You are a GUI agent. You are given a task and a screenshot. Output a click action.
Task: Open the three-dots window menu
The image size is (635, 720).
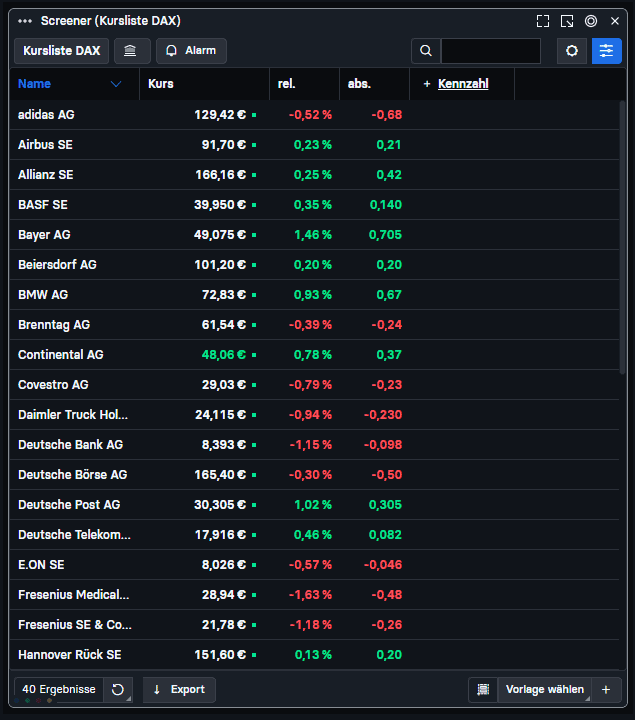25,21
